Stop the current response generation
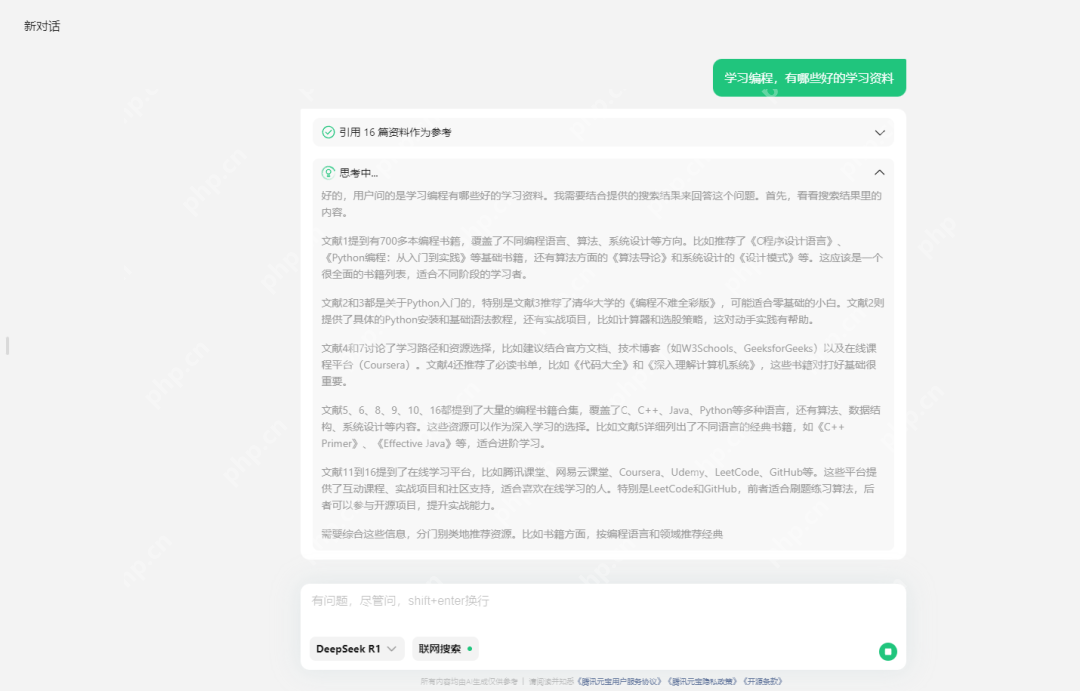1080x691 pixels. 888,650
